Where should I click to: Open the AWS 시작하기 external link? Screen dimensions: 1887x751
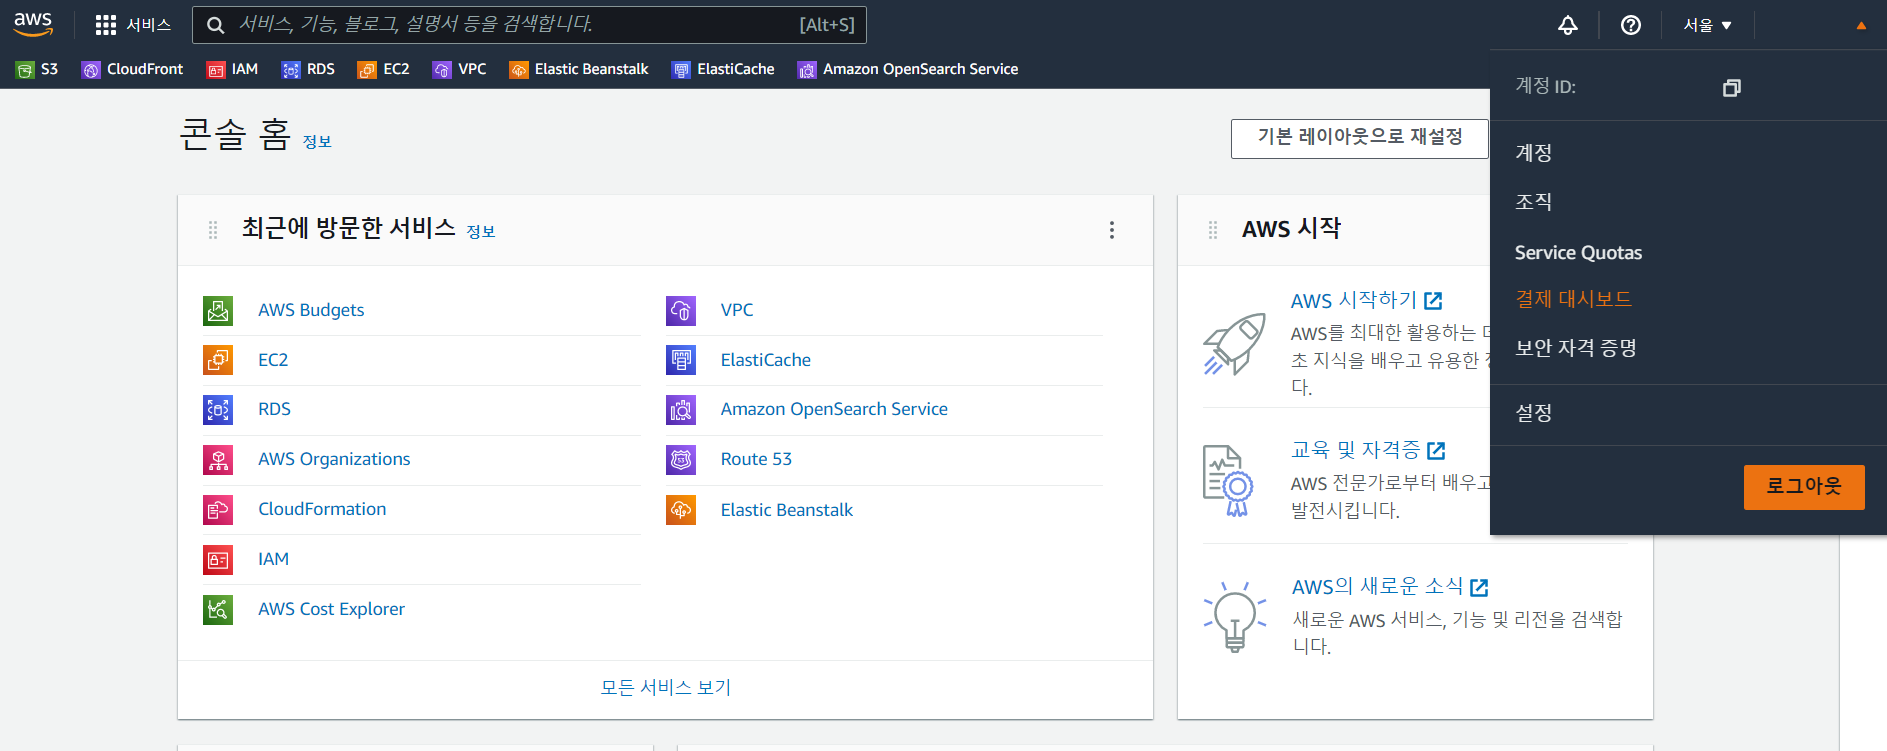pyautogui.click(x=1366, y=300)
